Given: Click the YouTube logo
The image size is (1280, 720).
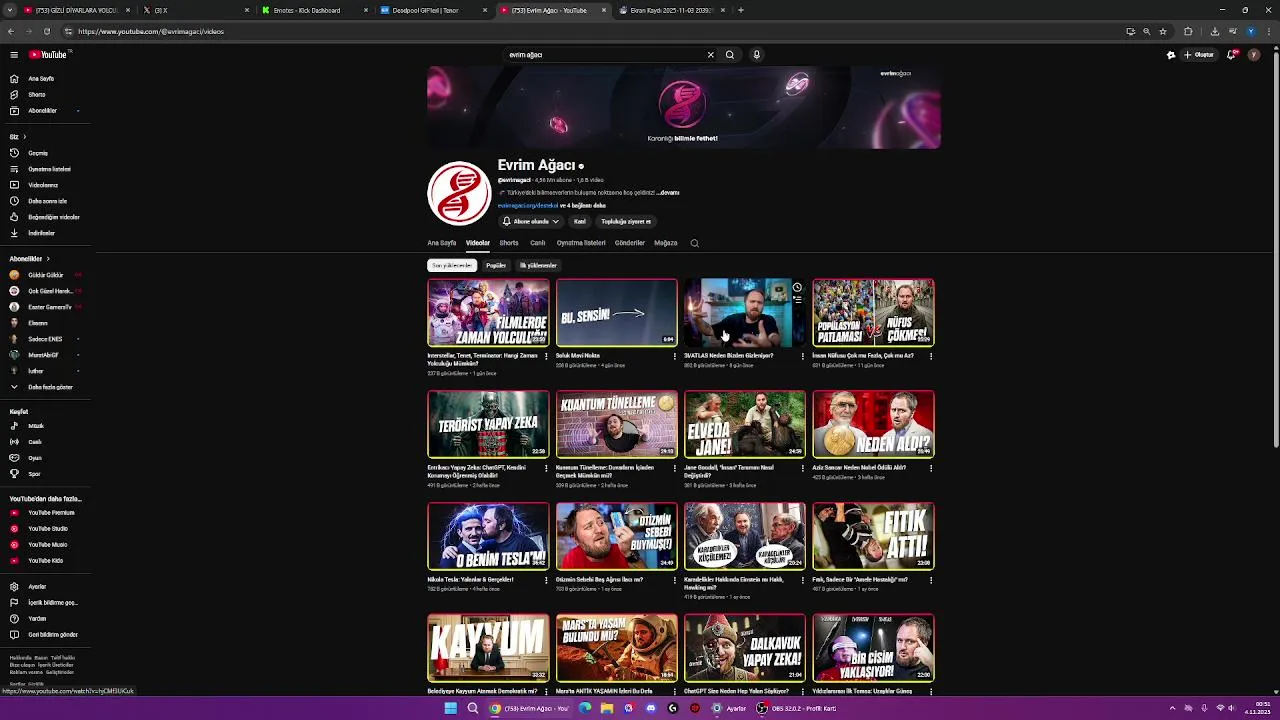Looking at the screenshot, I should [48, 55].
